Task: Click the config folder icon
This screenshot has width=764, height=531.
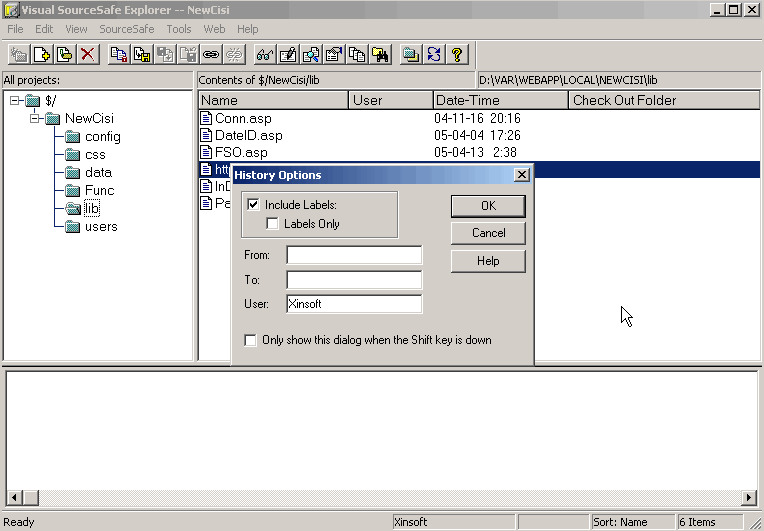Action: 72,136
